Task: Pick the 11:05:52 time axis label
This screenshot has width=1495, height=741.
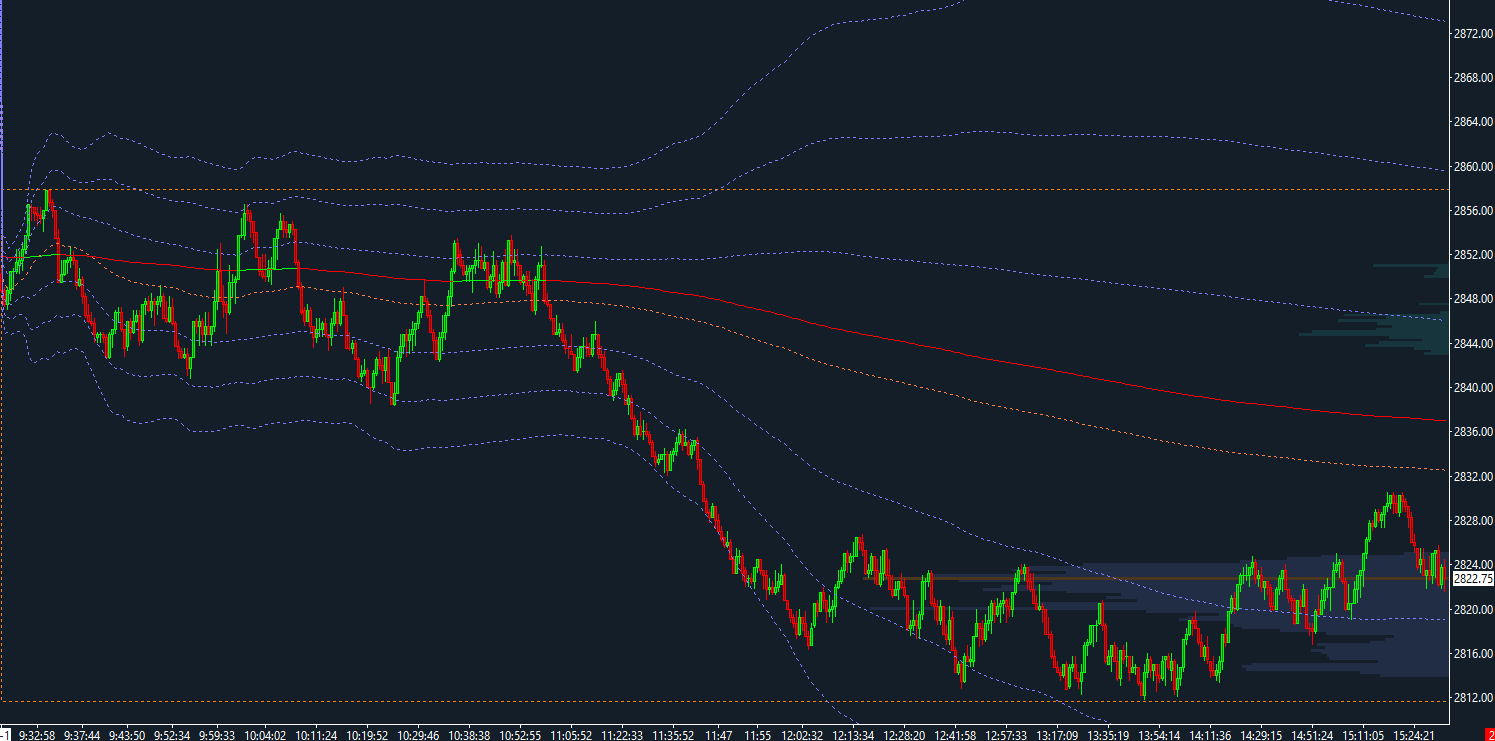Action: (x=572, y=735)
